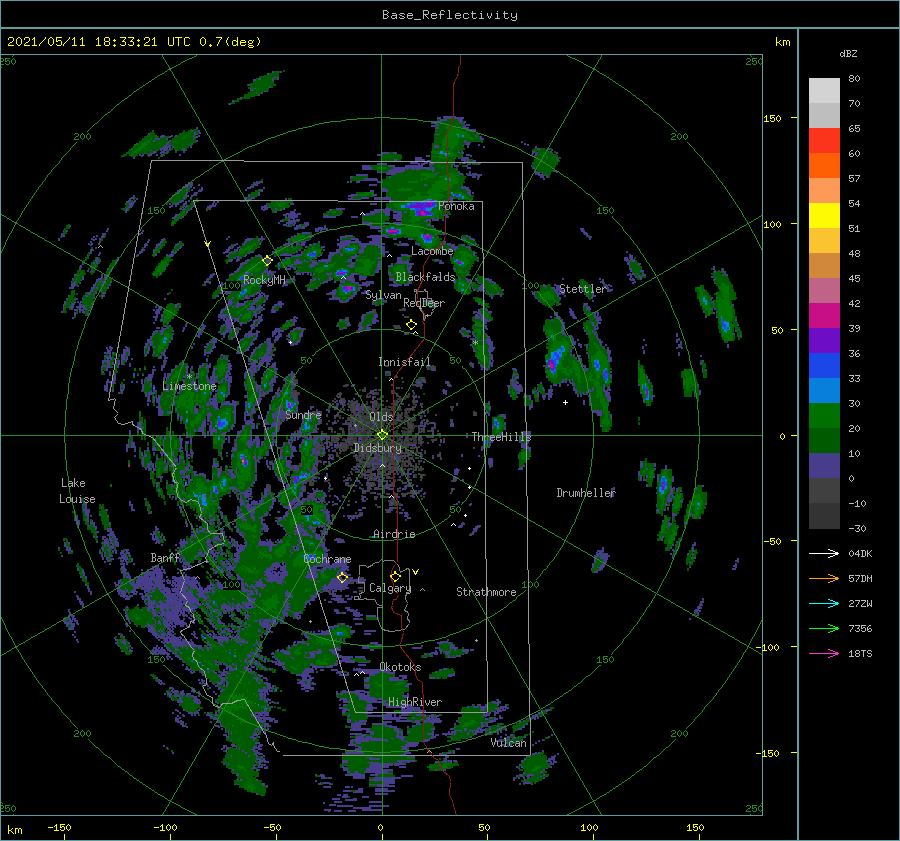Click the Didsbury city label
The width and height of the screenshot is (900, 841).
tap(378, 448)
